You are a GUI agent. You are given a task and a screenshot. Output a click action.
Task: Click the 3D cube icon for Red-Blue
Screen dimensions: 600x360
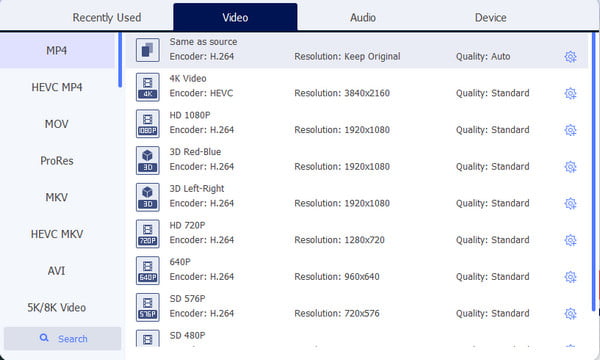point(148,160)
